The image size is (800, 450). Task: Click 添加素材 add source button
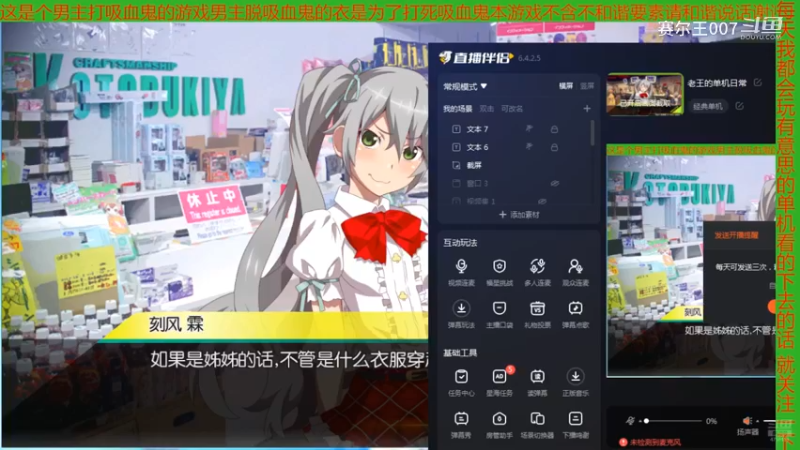(519, 215)
